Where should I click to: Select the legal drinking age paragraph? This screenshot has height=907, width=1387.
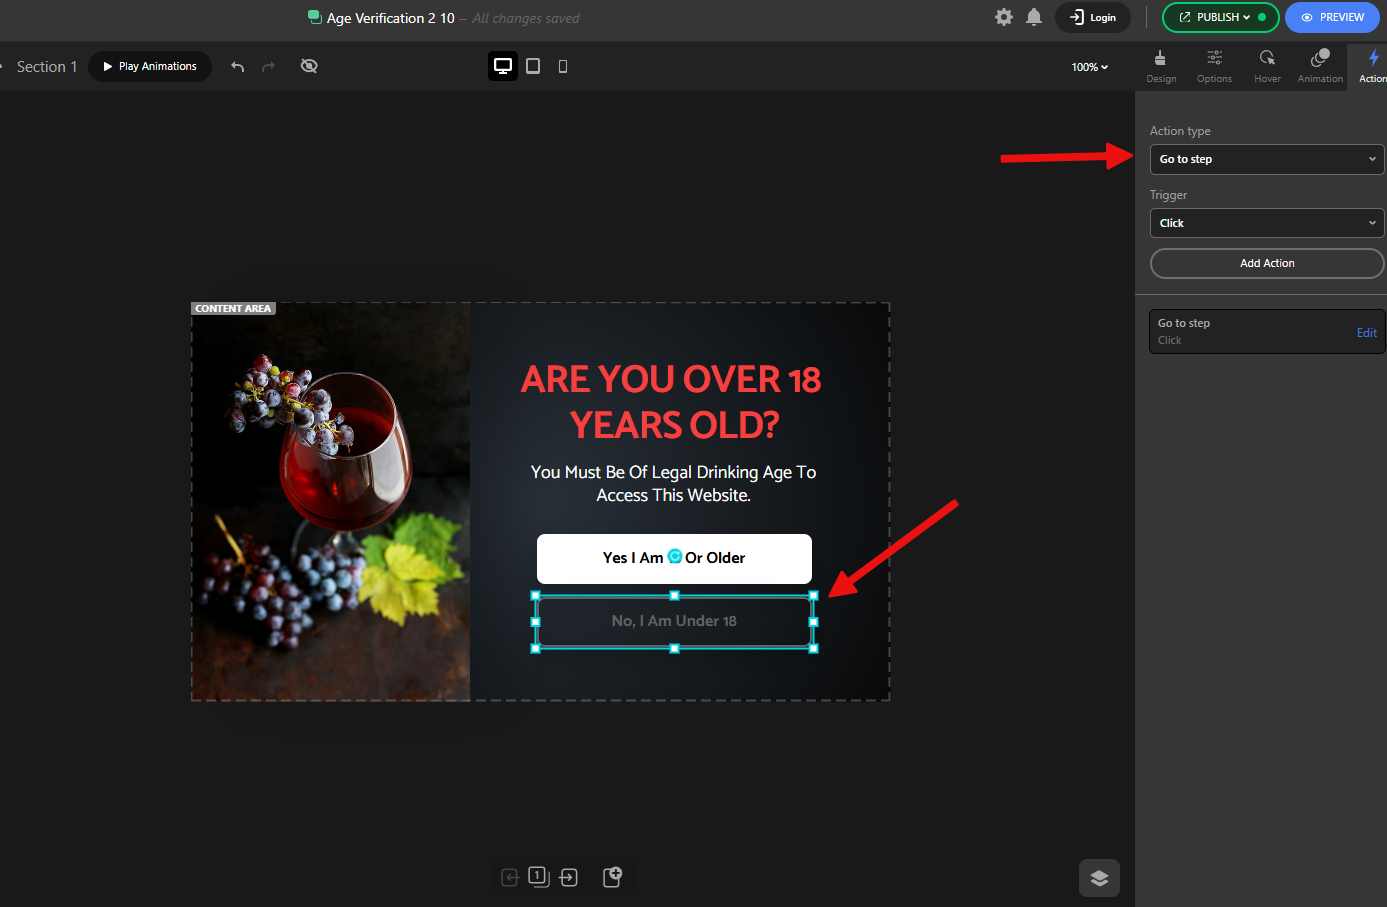(x=673, y=484)
